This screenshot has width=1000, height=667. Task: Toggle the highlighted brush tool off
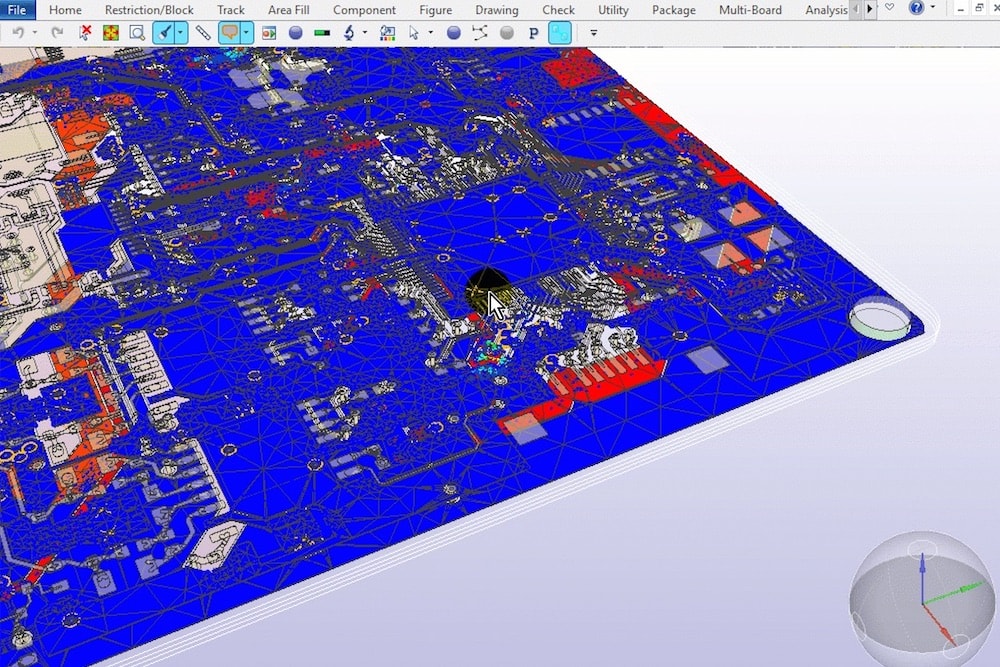(162, 32)
